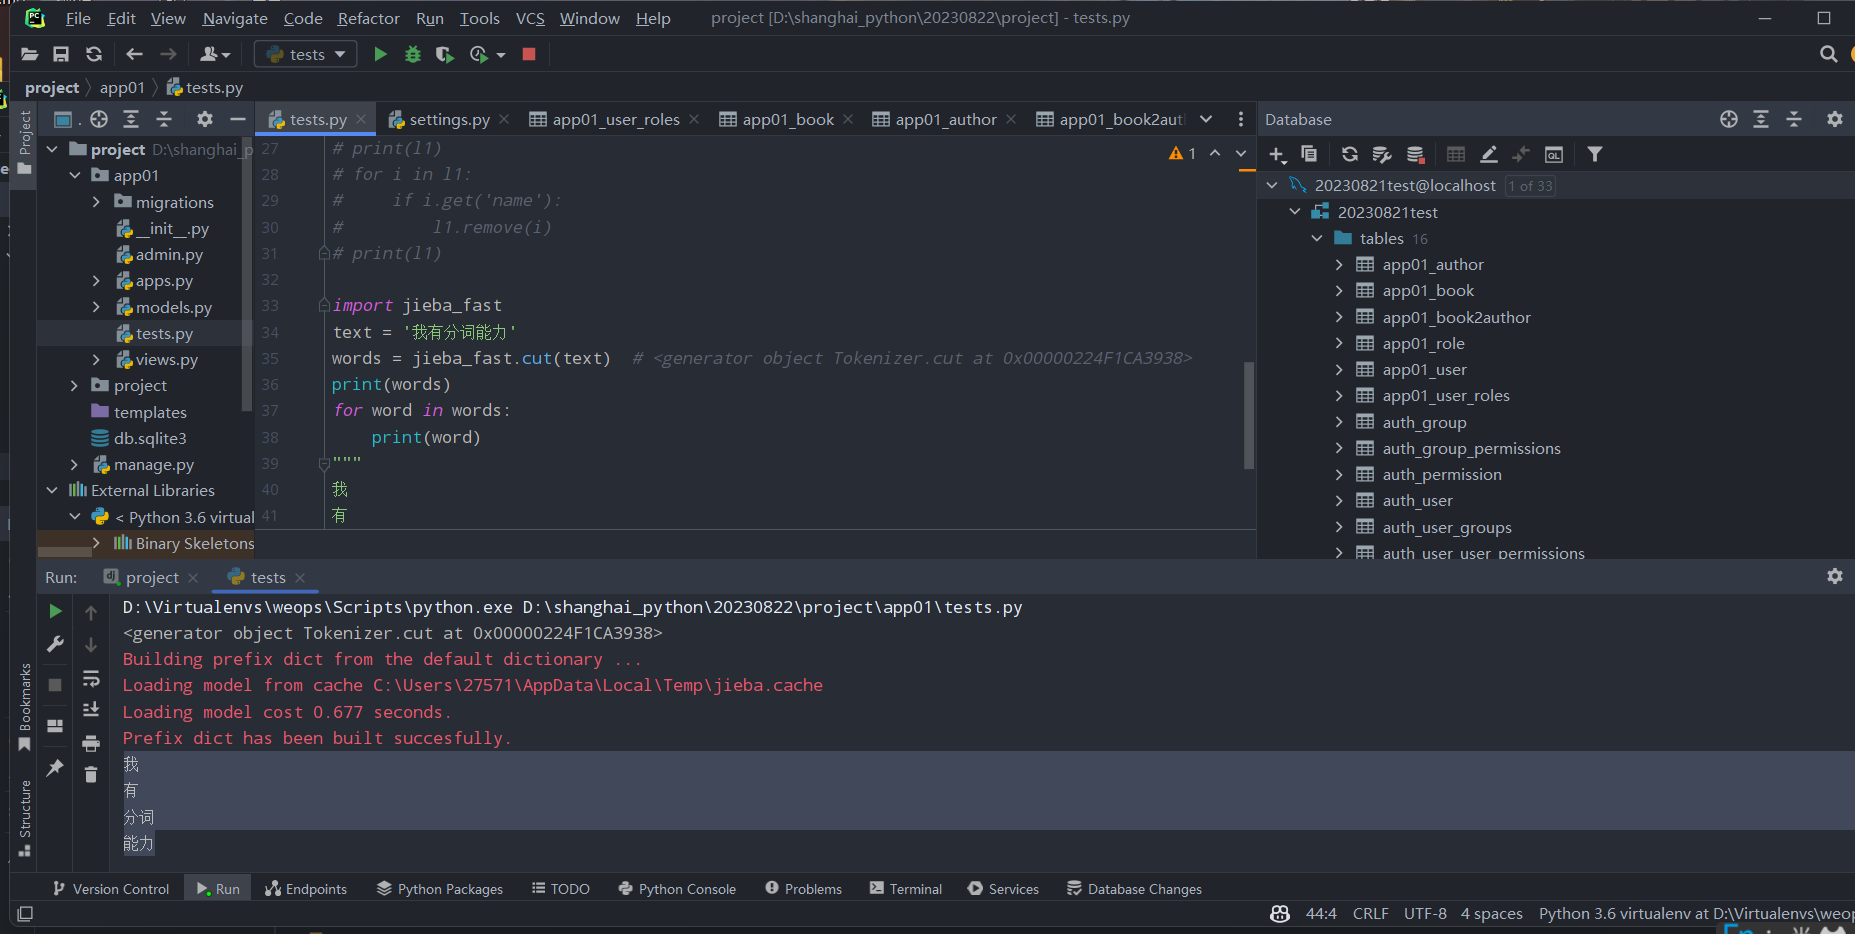Clear console output with trash icon
Screen dimensions: 1855x934
(91, 775)
